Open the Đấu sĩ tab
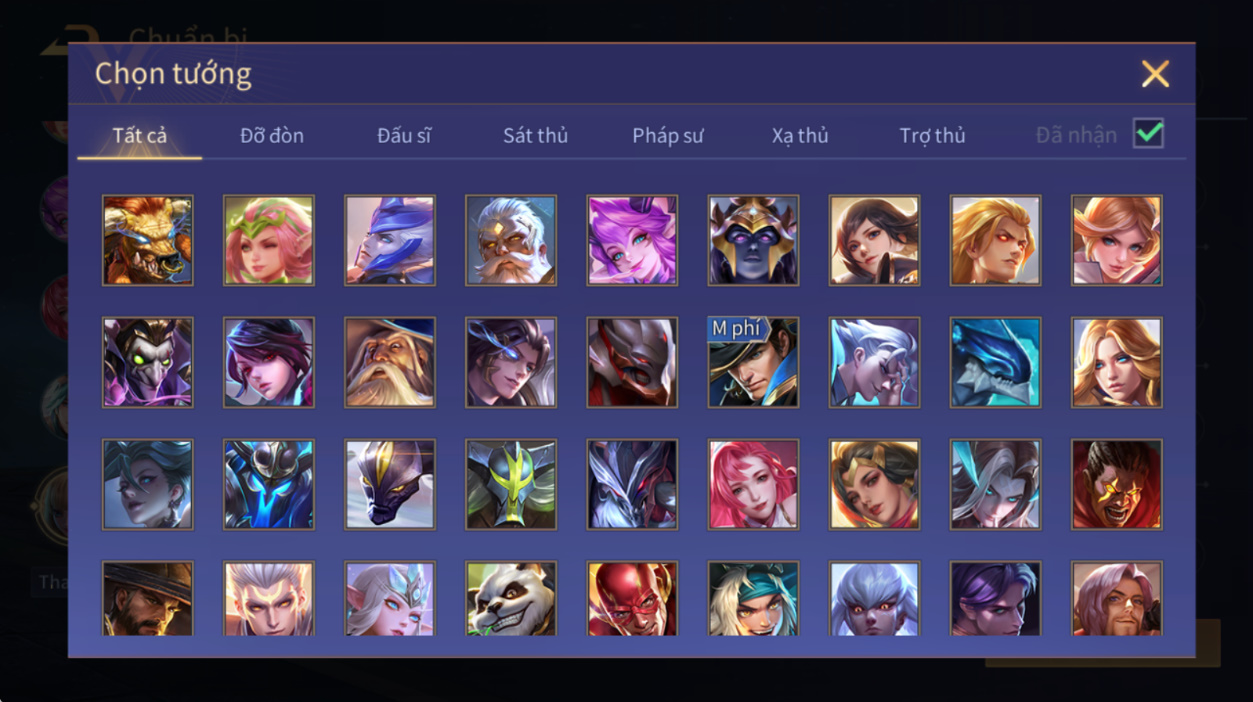The height and width of the screenshot is (702, 1253). (404, 135)
